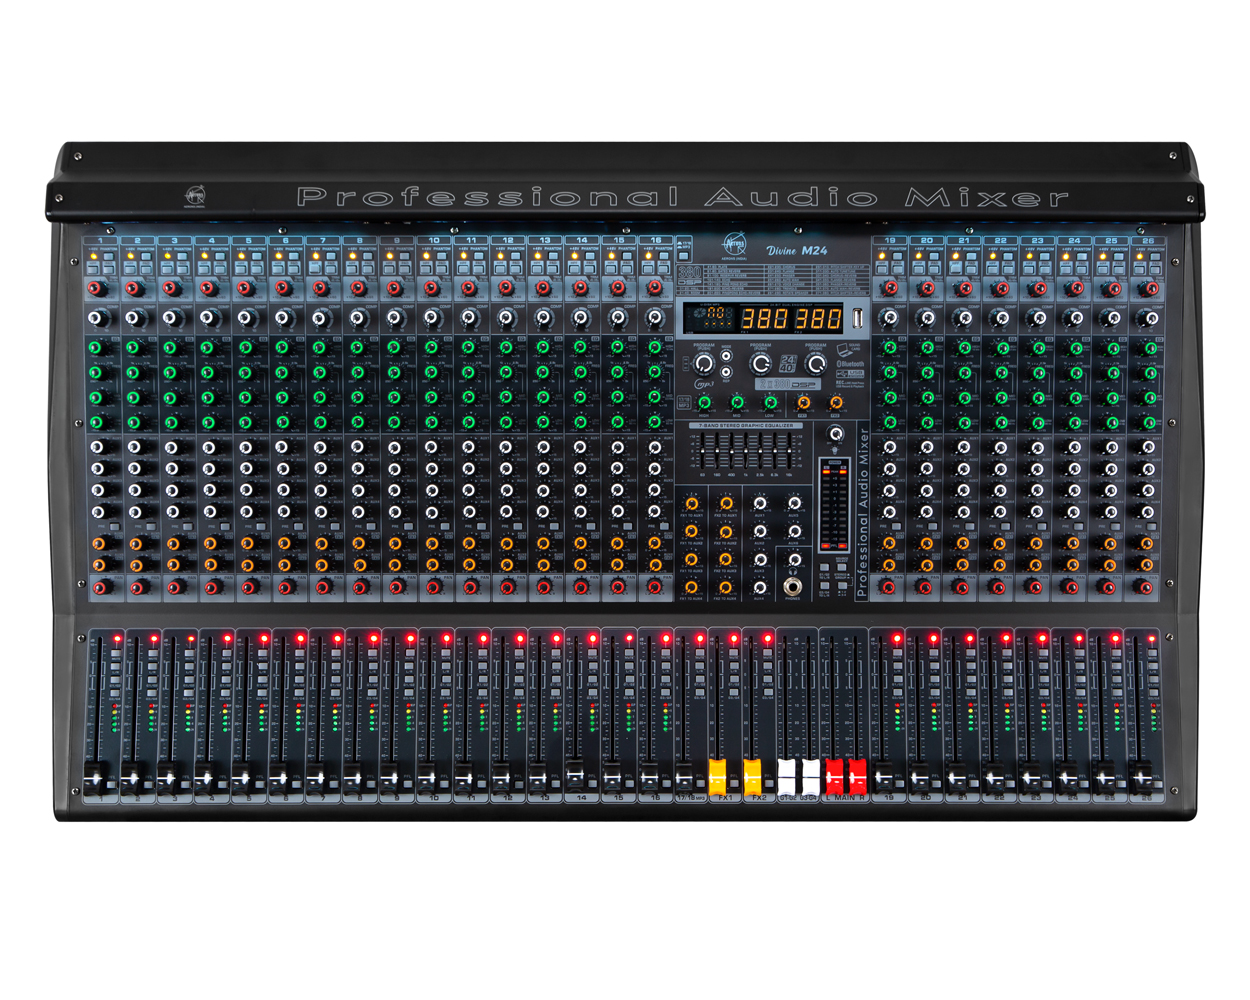Click the FX1 TO AUX1 orange knob

coord(691,504)
